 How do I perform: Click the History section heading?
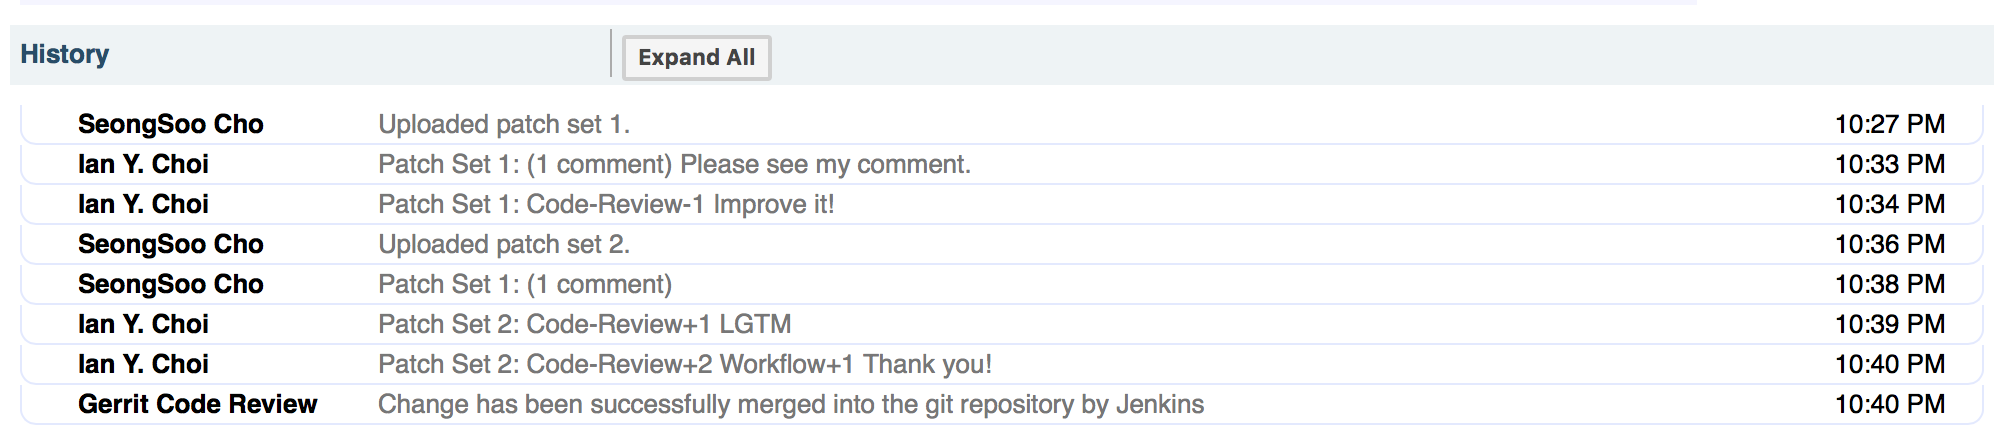point(65,54)
